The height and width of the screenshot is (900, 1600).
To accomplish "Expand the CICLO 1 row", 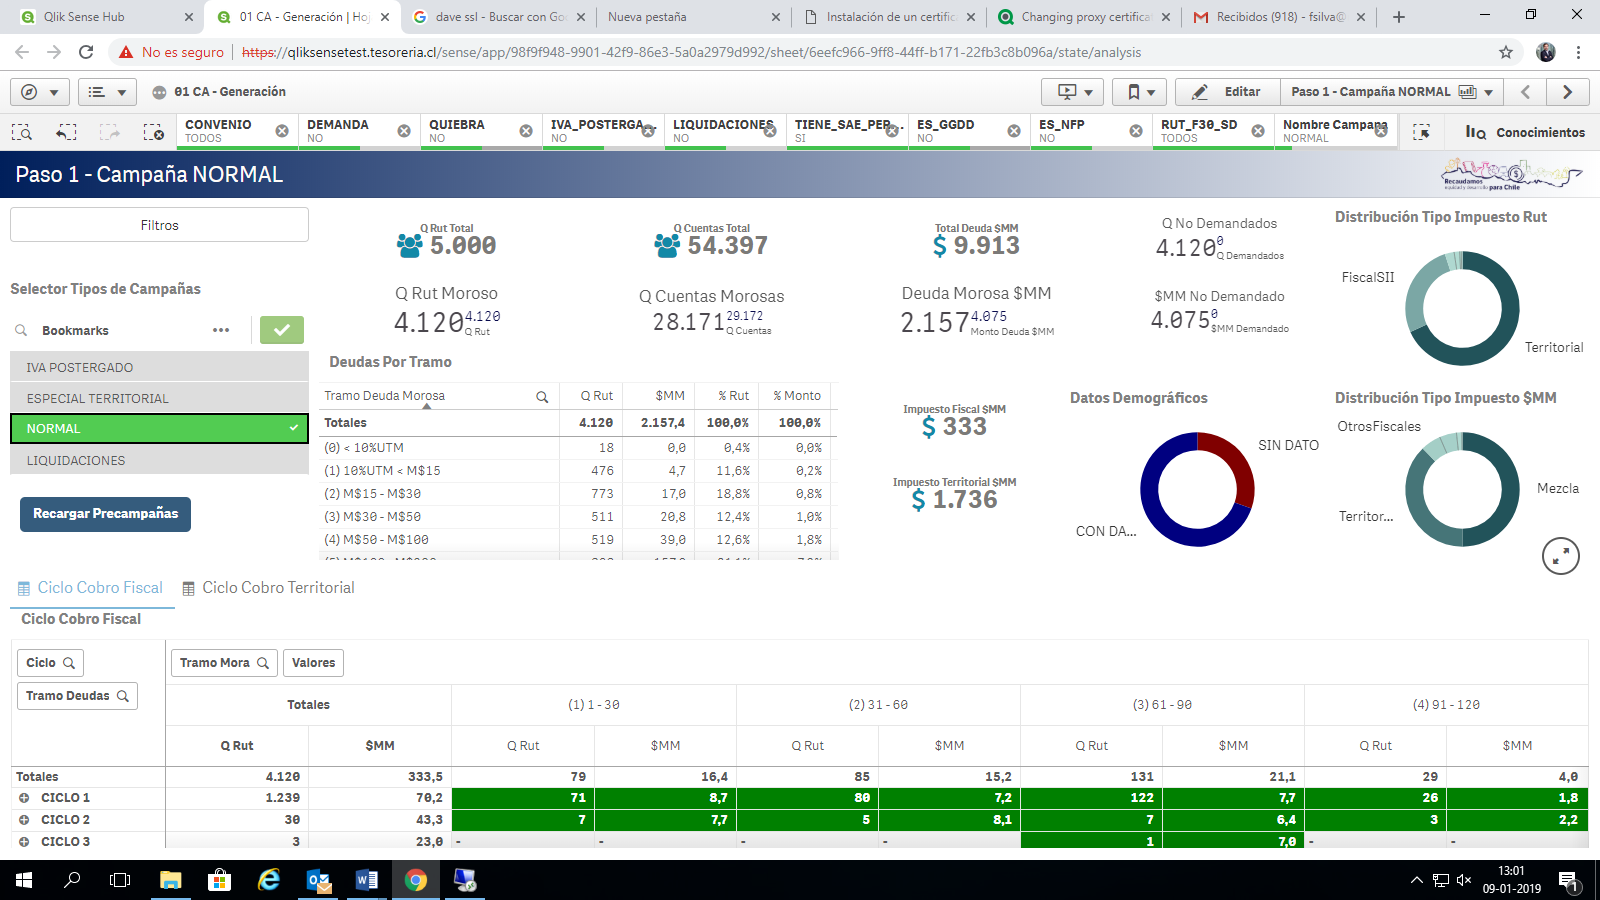I will 23,797.
